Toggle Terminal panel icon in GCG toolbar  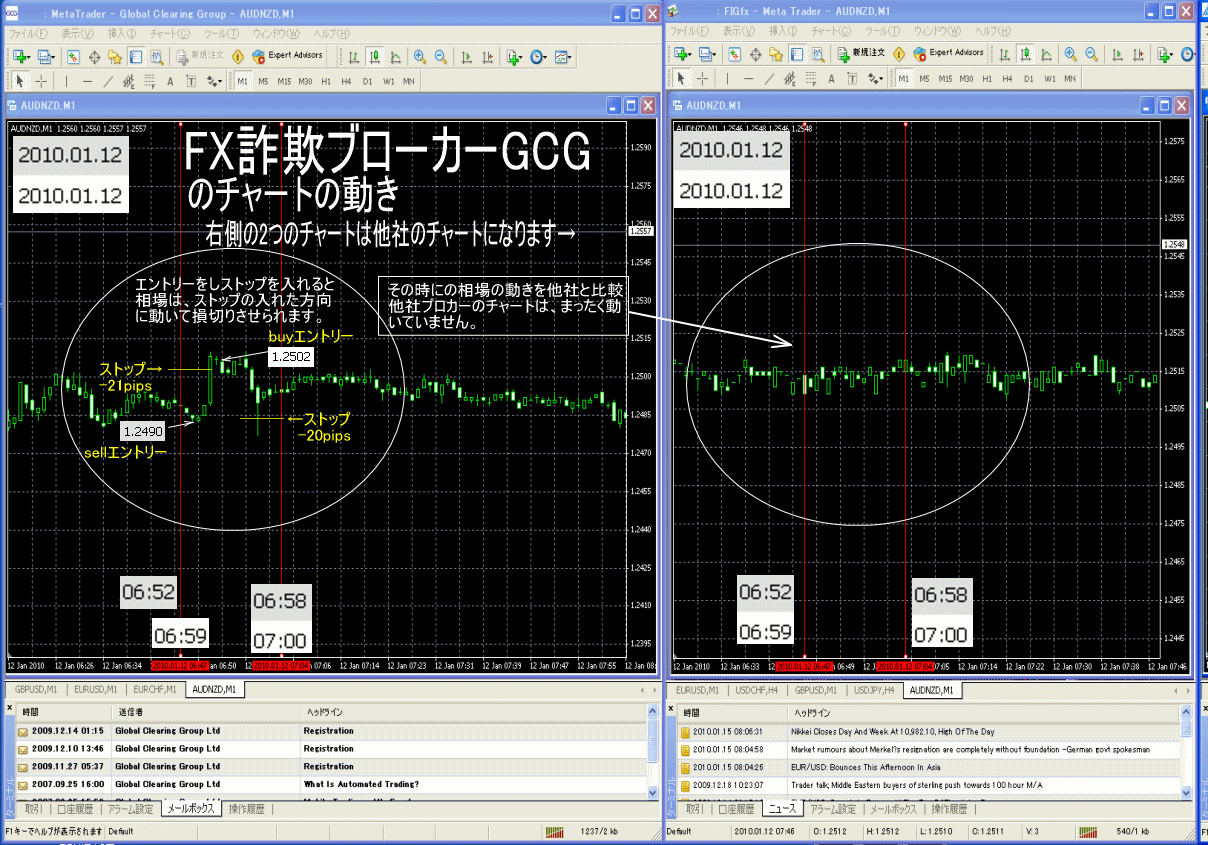(136, 57)
